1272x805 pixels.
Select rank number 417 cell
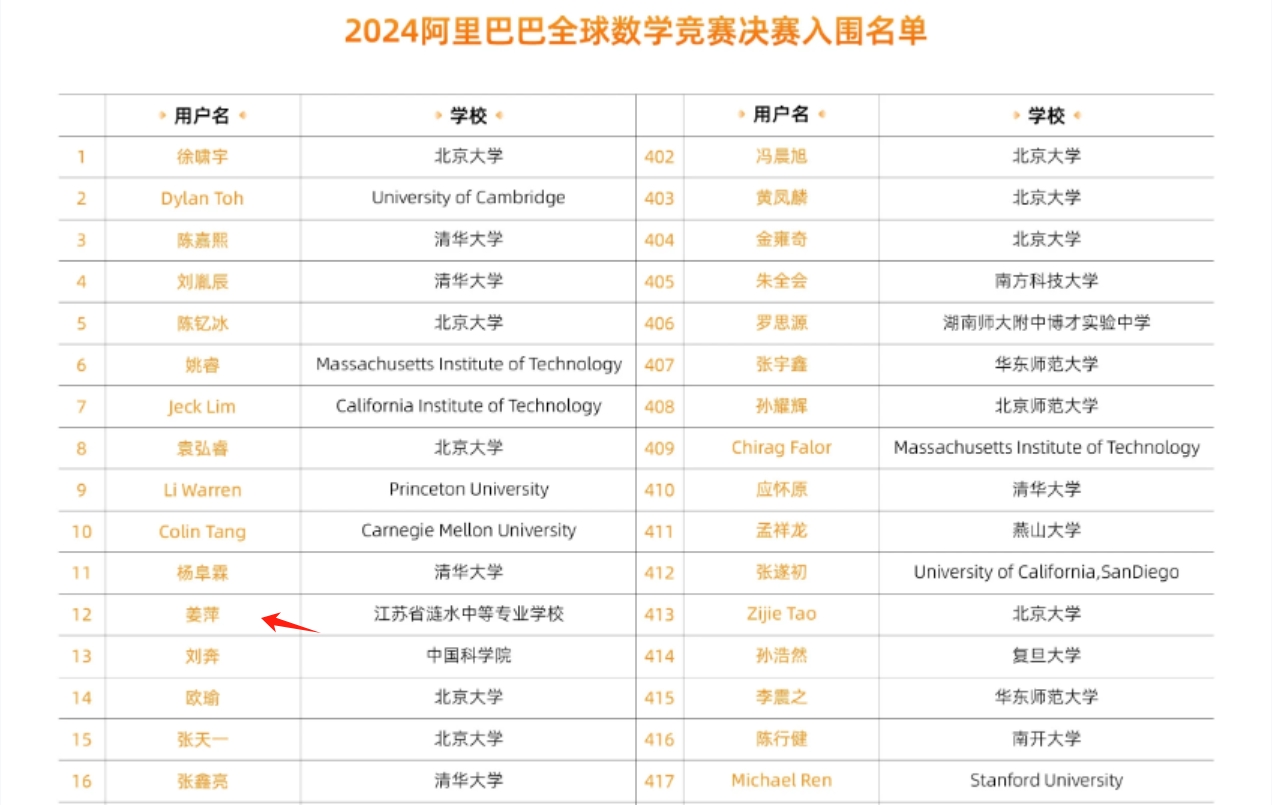pyautogui.click(x=659, y=782)
